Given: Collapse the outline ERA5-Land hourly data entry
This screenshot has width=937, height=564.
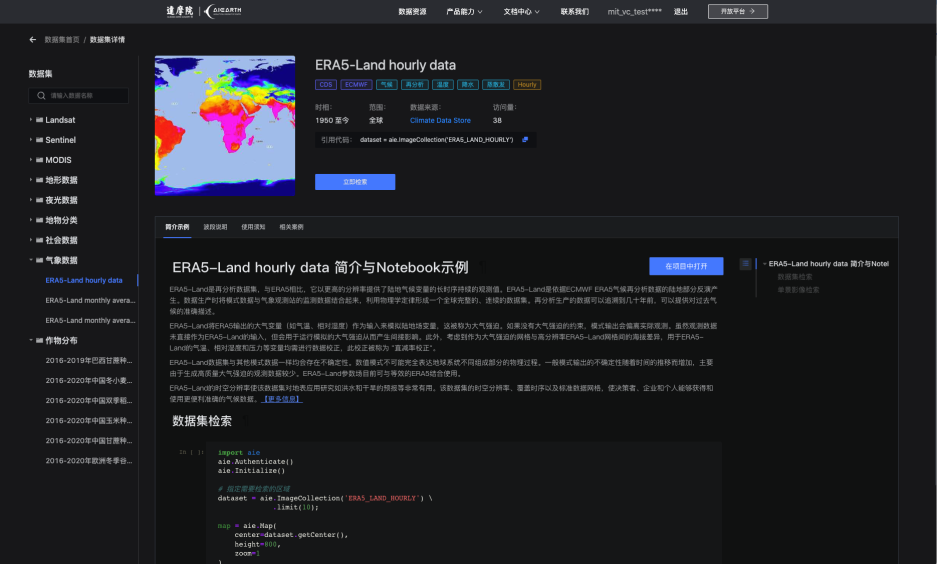Looking at the screenshot, I should click(x=764, y=263).
